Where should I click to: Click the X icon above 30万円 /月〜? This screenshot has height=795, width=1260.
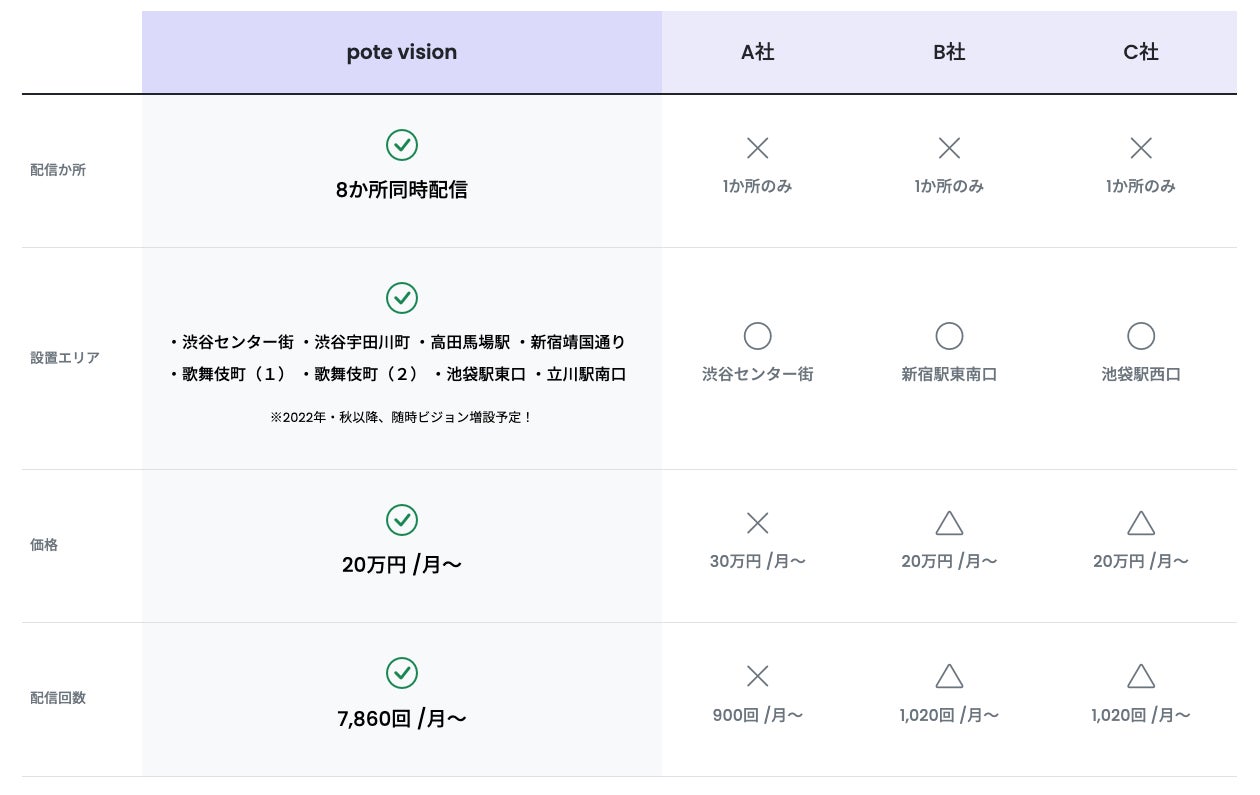pos(757,523)
